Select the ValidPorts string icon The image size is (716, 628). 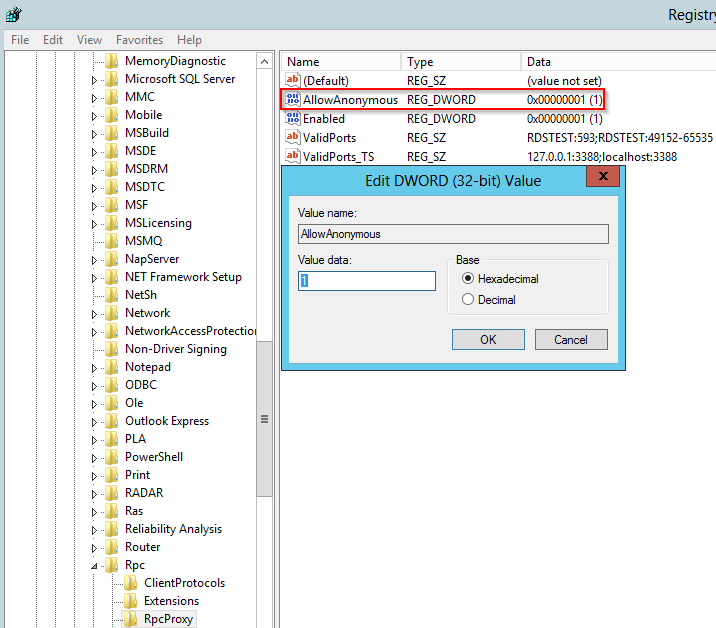pos(293,137)
